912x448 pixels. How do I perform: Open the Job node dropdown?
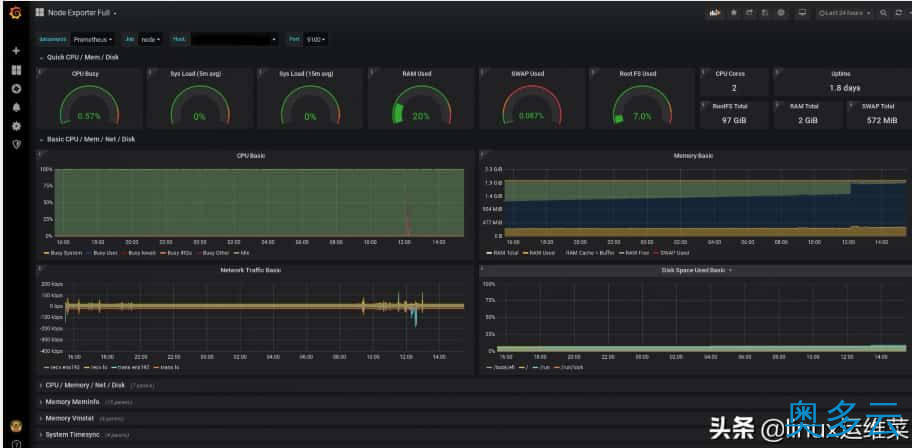pos(151,40)
